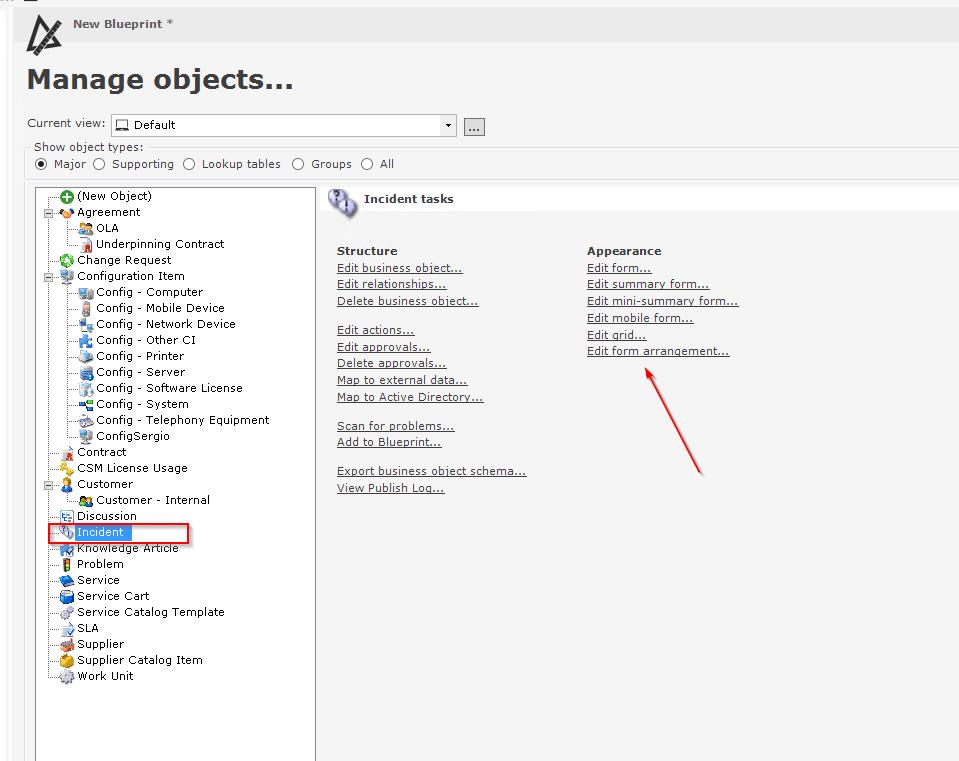Viewport: 959px width, 761px height.
Task: Click the Export business object schema link
Action: 431,471
